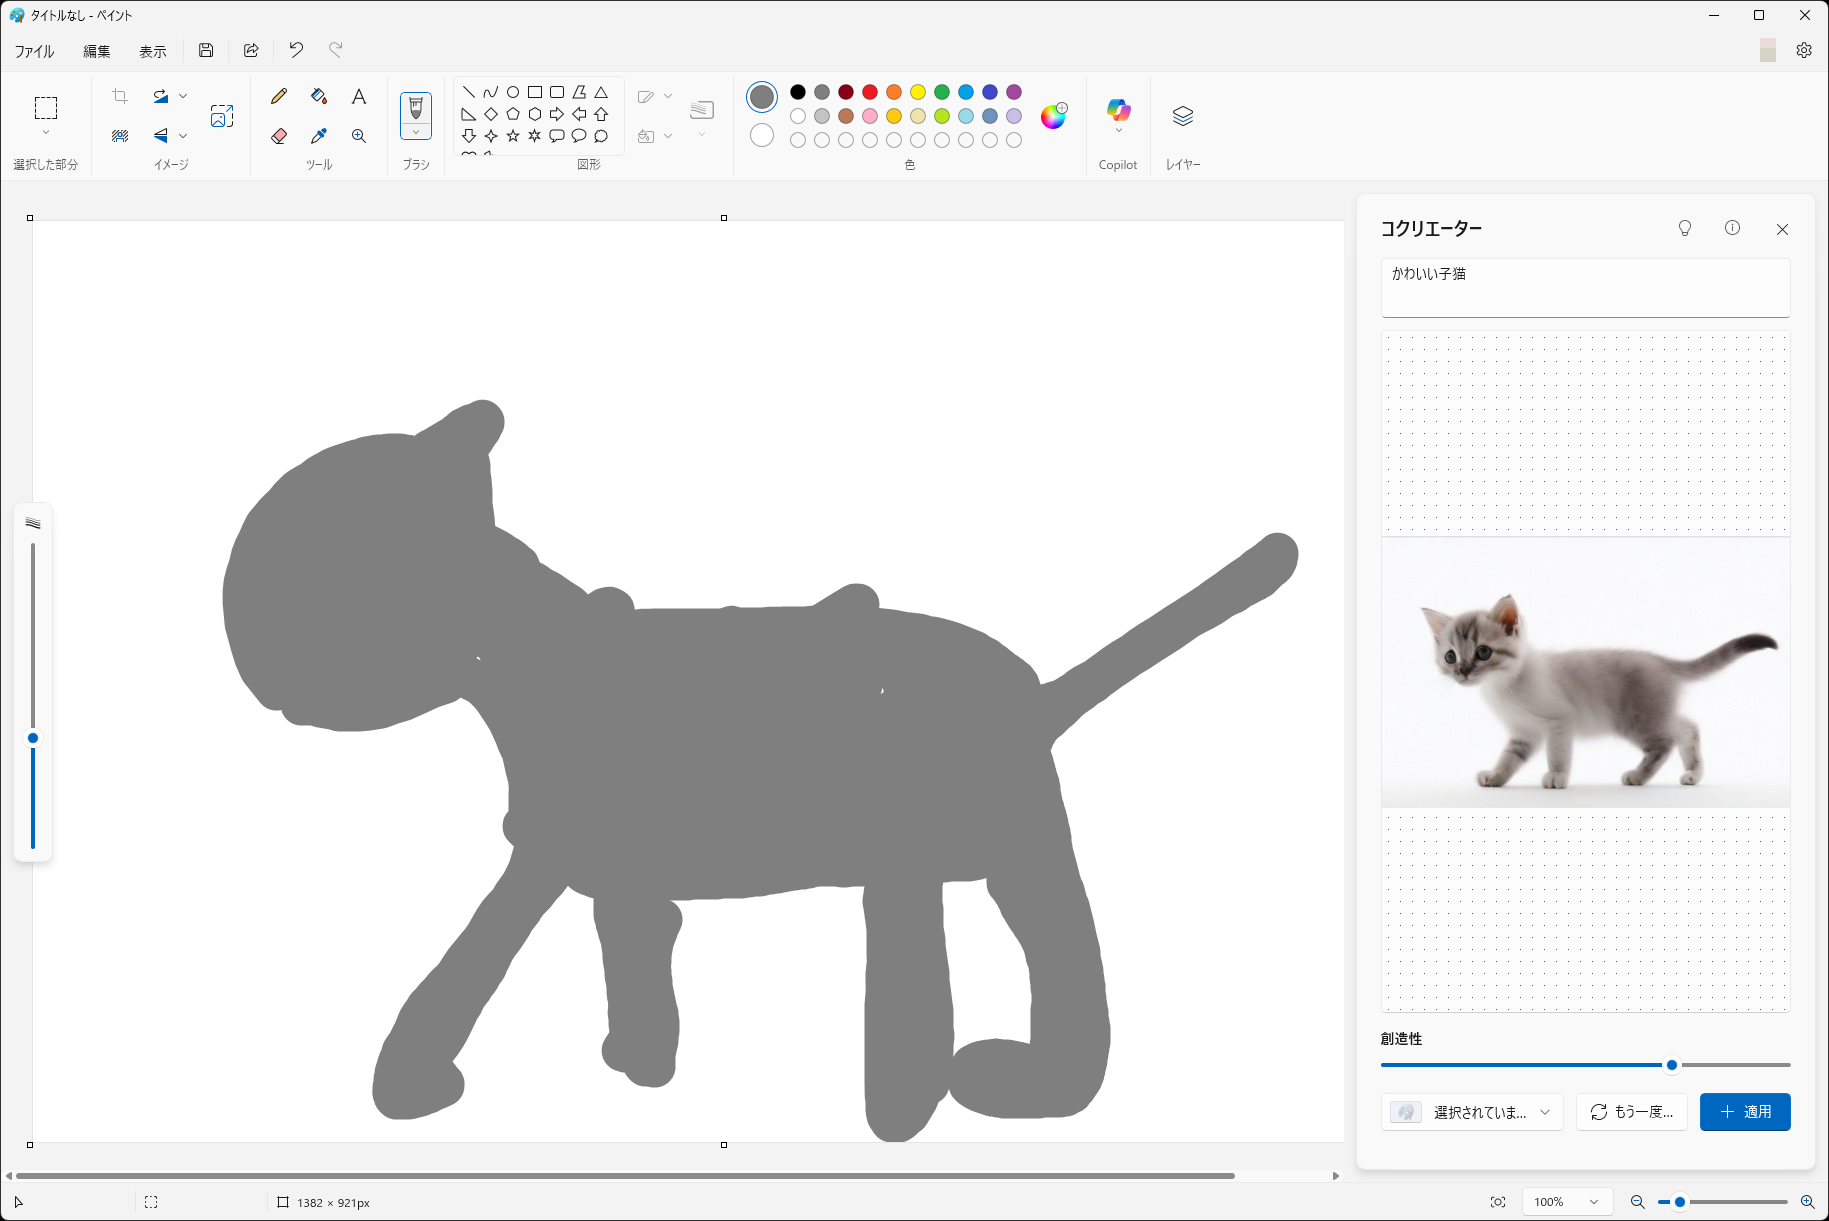This screenshot has height=1221, width=1829.
Task: Open the brush type dropdown
Action: pos(416,131)
